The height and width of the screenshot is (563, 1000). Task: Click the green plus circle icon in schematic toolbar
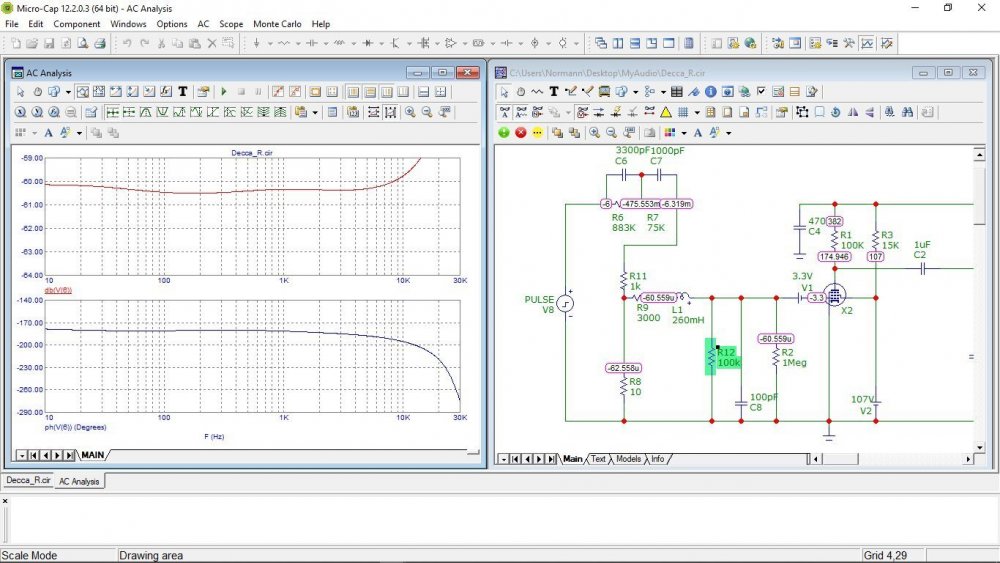point(504,132)
